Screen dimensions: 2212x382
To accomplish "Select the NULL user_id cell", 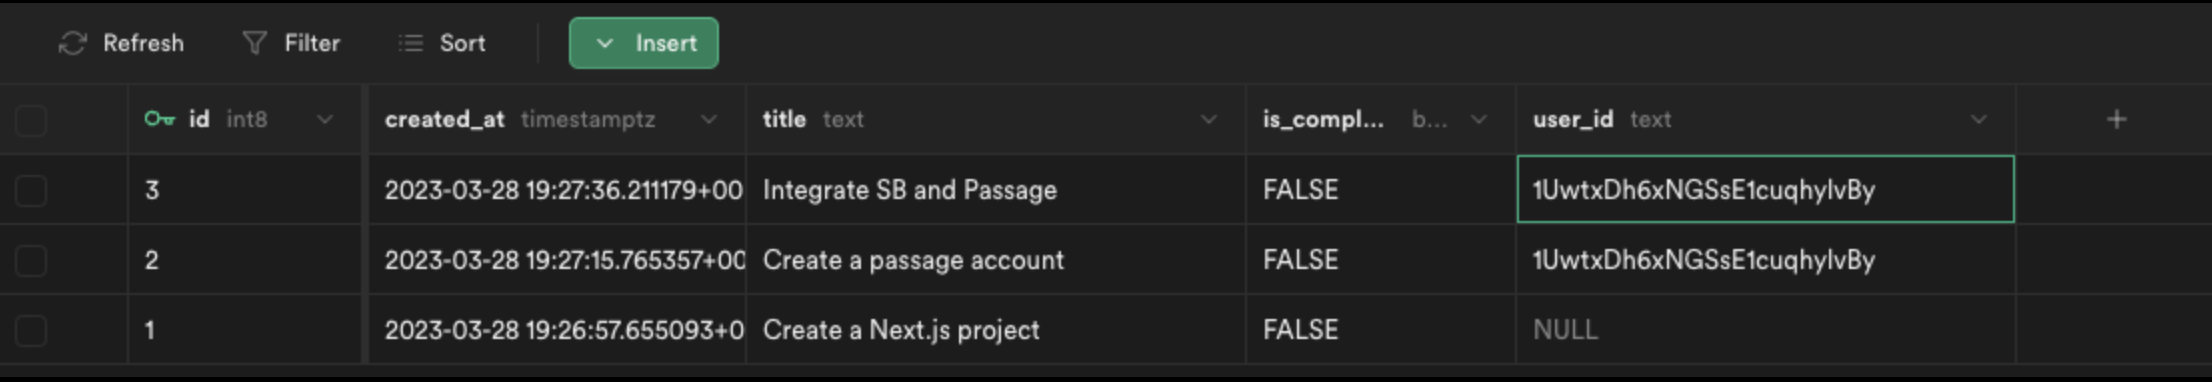I will tap(1766, 330).
